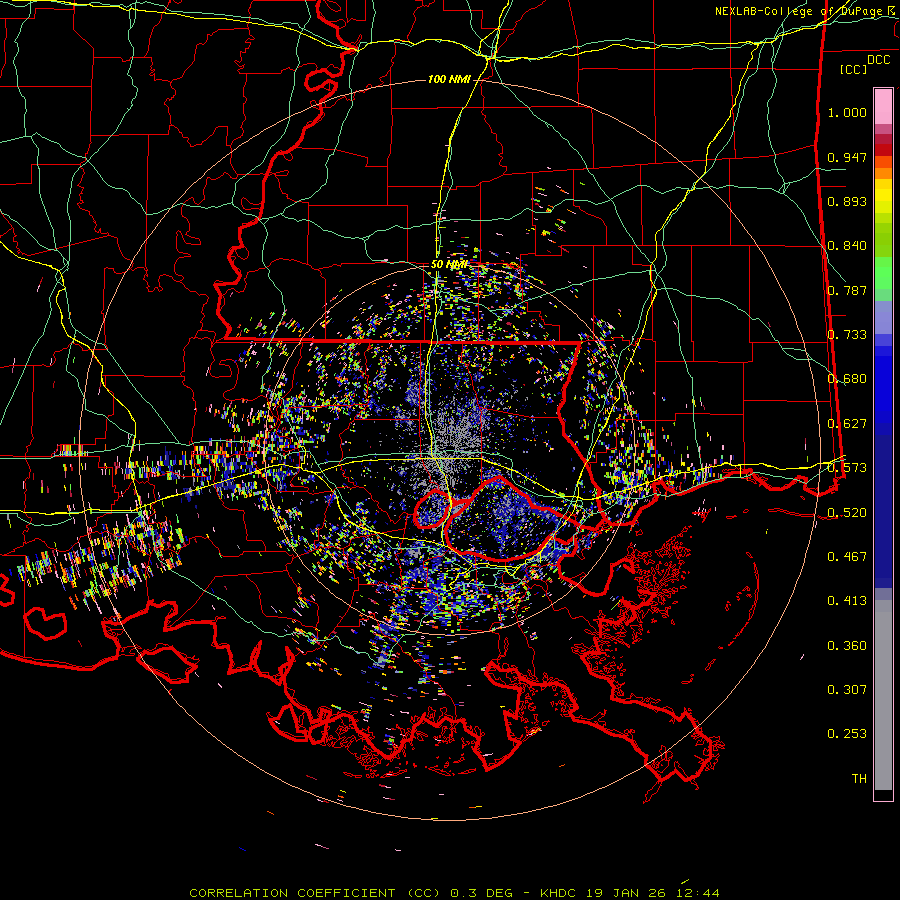Click the 0.840 scale label

tap(847, 246)
